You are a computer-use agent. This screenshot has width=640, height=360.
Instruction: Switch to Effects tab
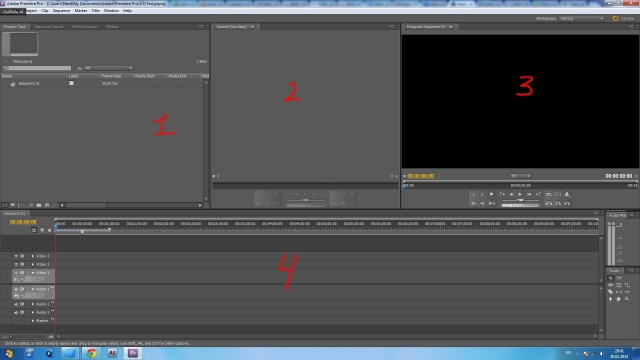pos(112,27)
